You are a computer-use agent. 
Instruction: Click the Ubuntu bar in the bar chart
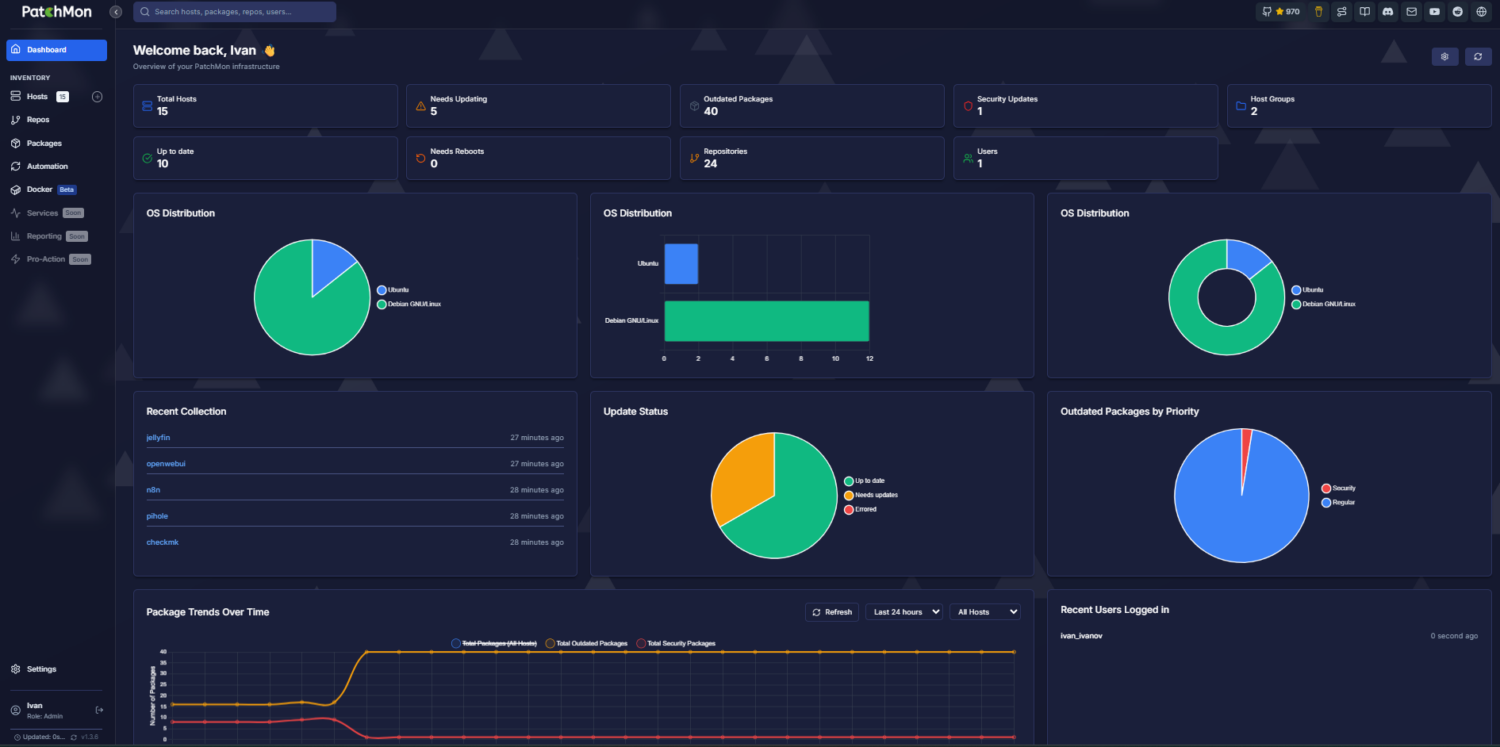point(681,264)
